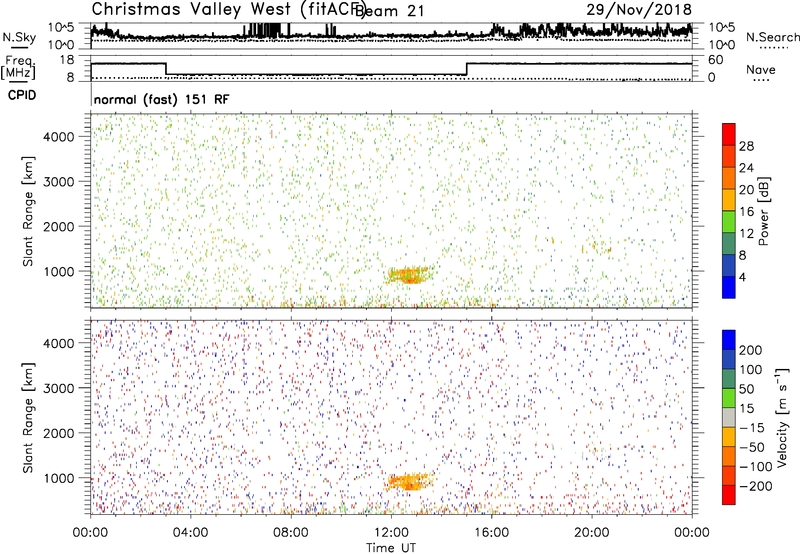Image resolution: width=800 pixels, height=554 pixels.
Task: Click the "Nave" legend label
Action: click(761, 69)
